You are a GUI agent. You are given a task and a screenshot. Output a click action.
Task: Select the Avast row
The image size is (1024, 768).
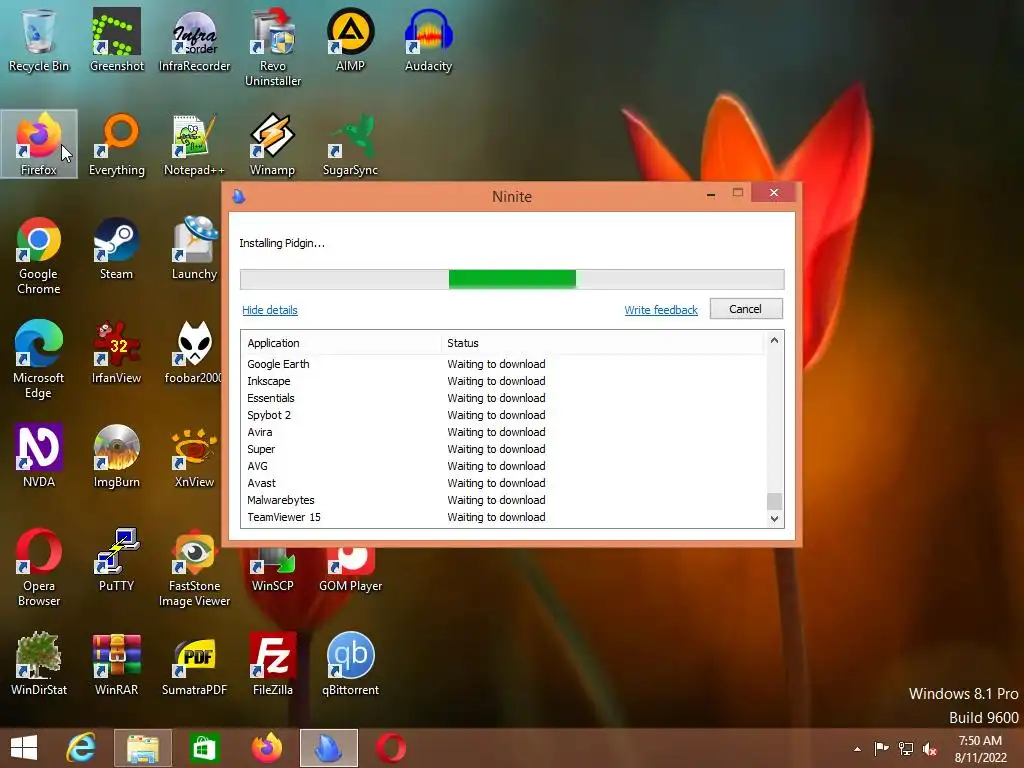[504, 483]
